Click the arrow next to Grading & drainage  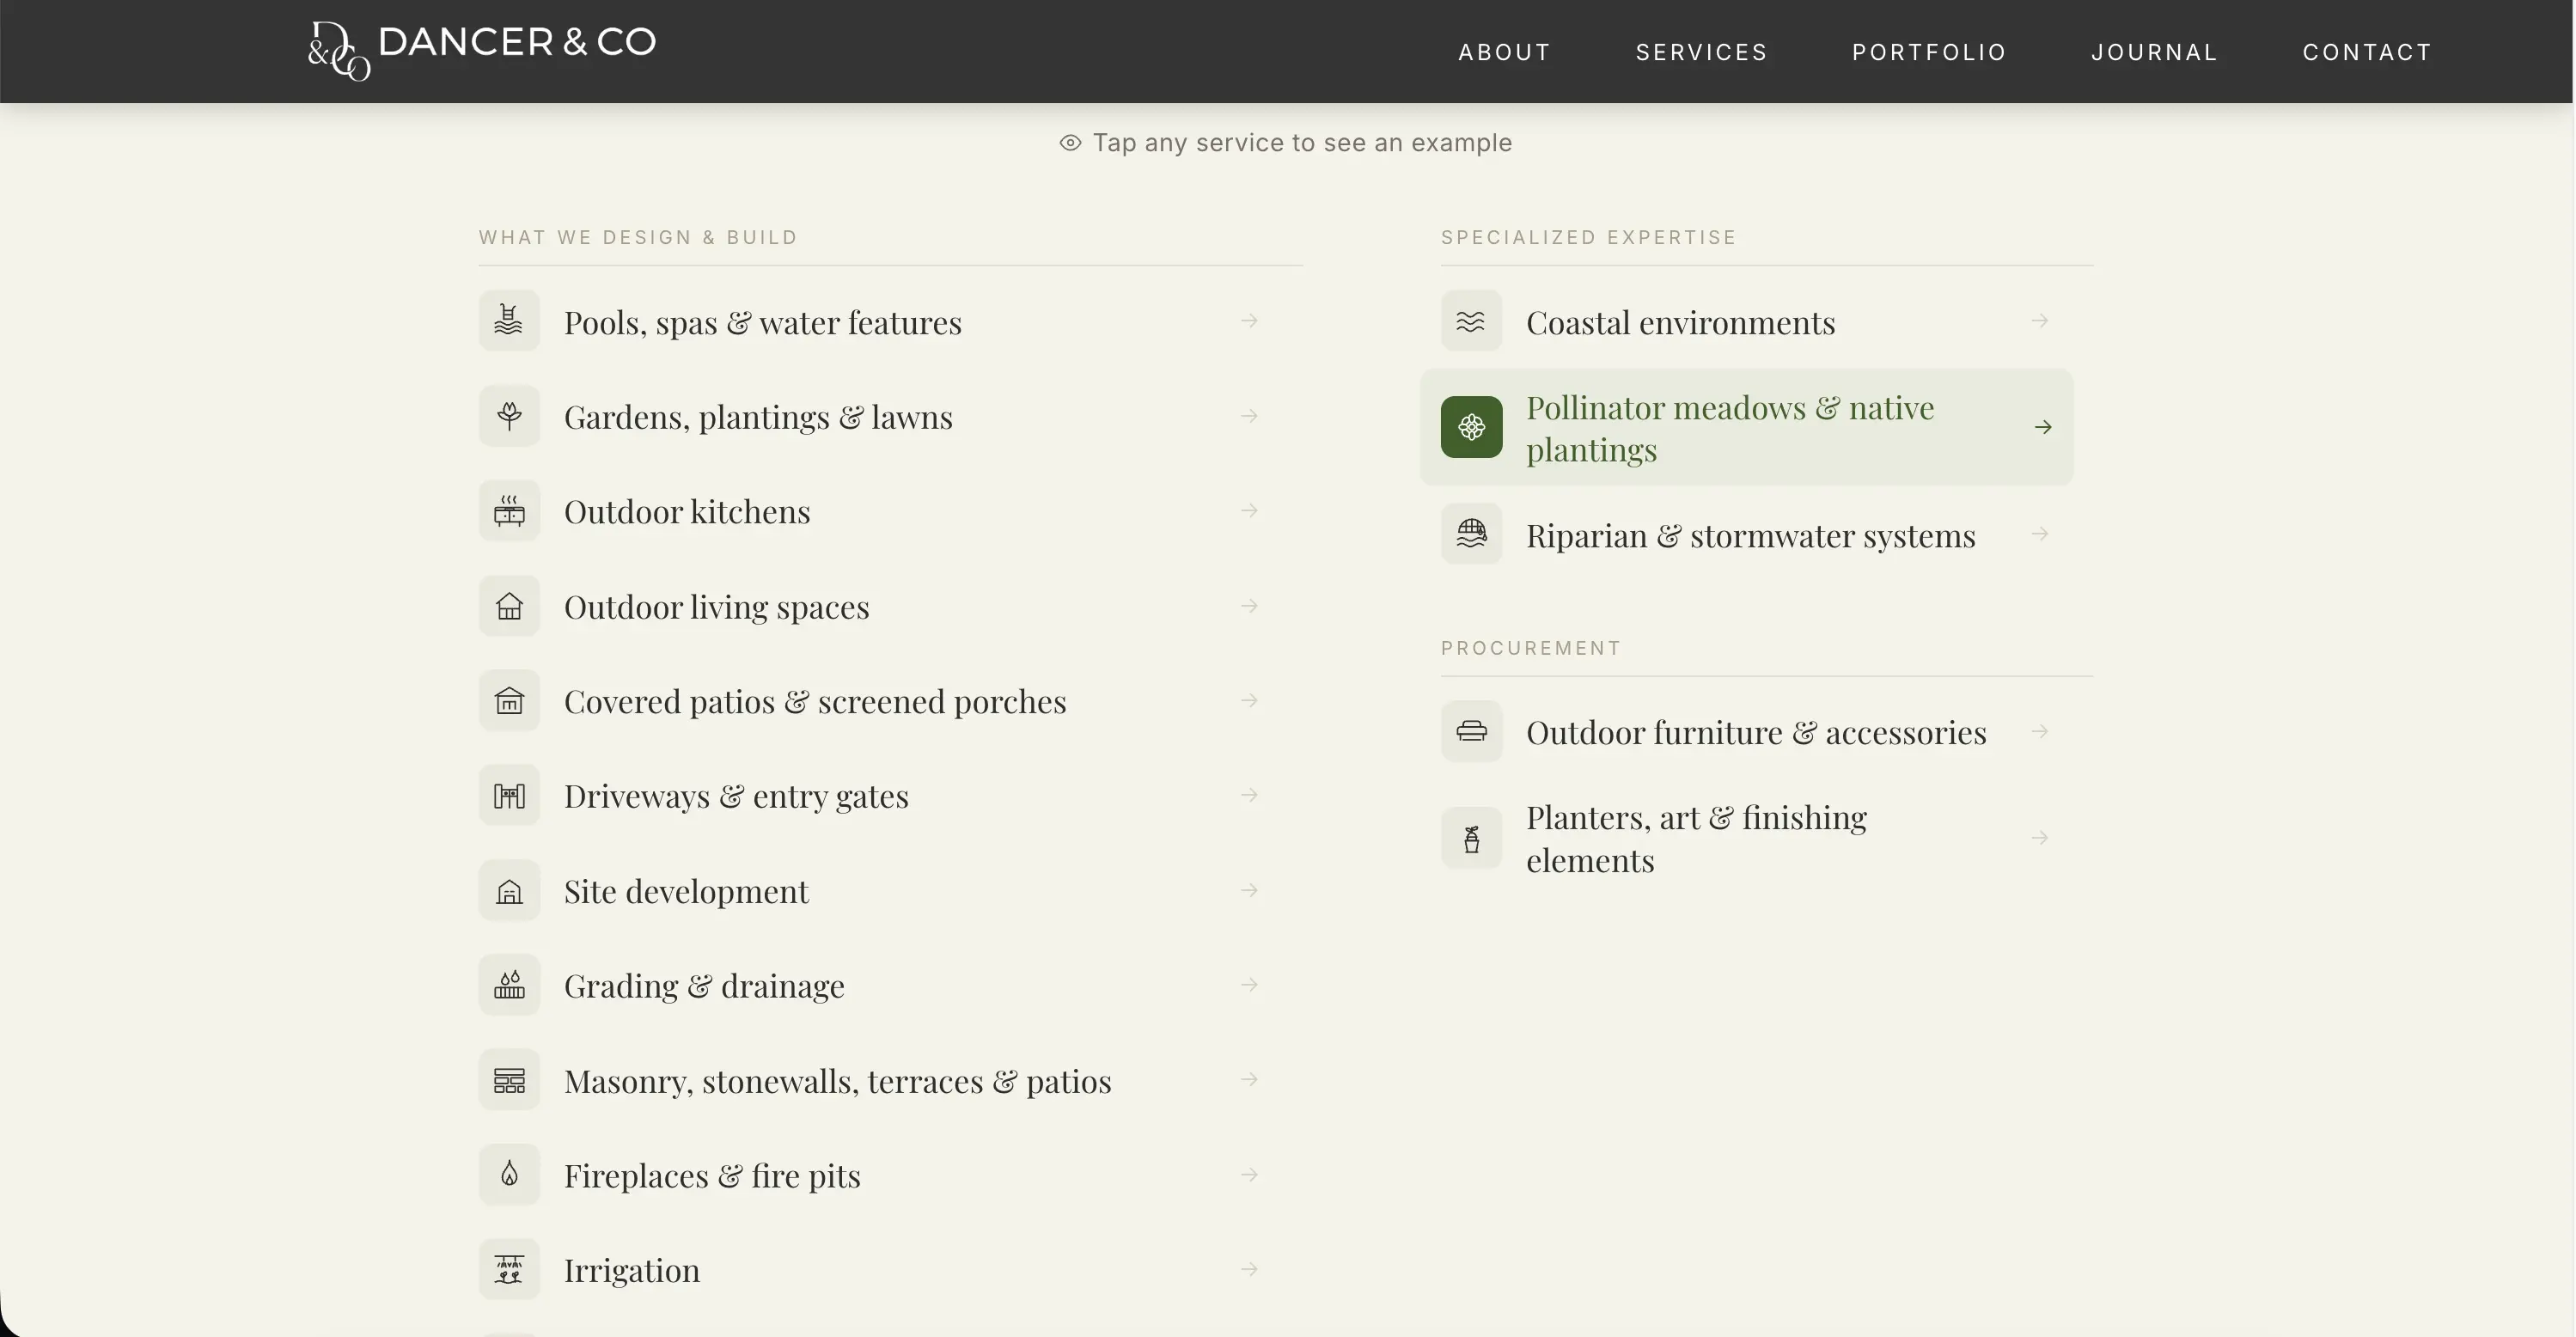pyautogui.click(x=1249, y=985)
